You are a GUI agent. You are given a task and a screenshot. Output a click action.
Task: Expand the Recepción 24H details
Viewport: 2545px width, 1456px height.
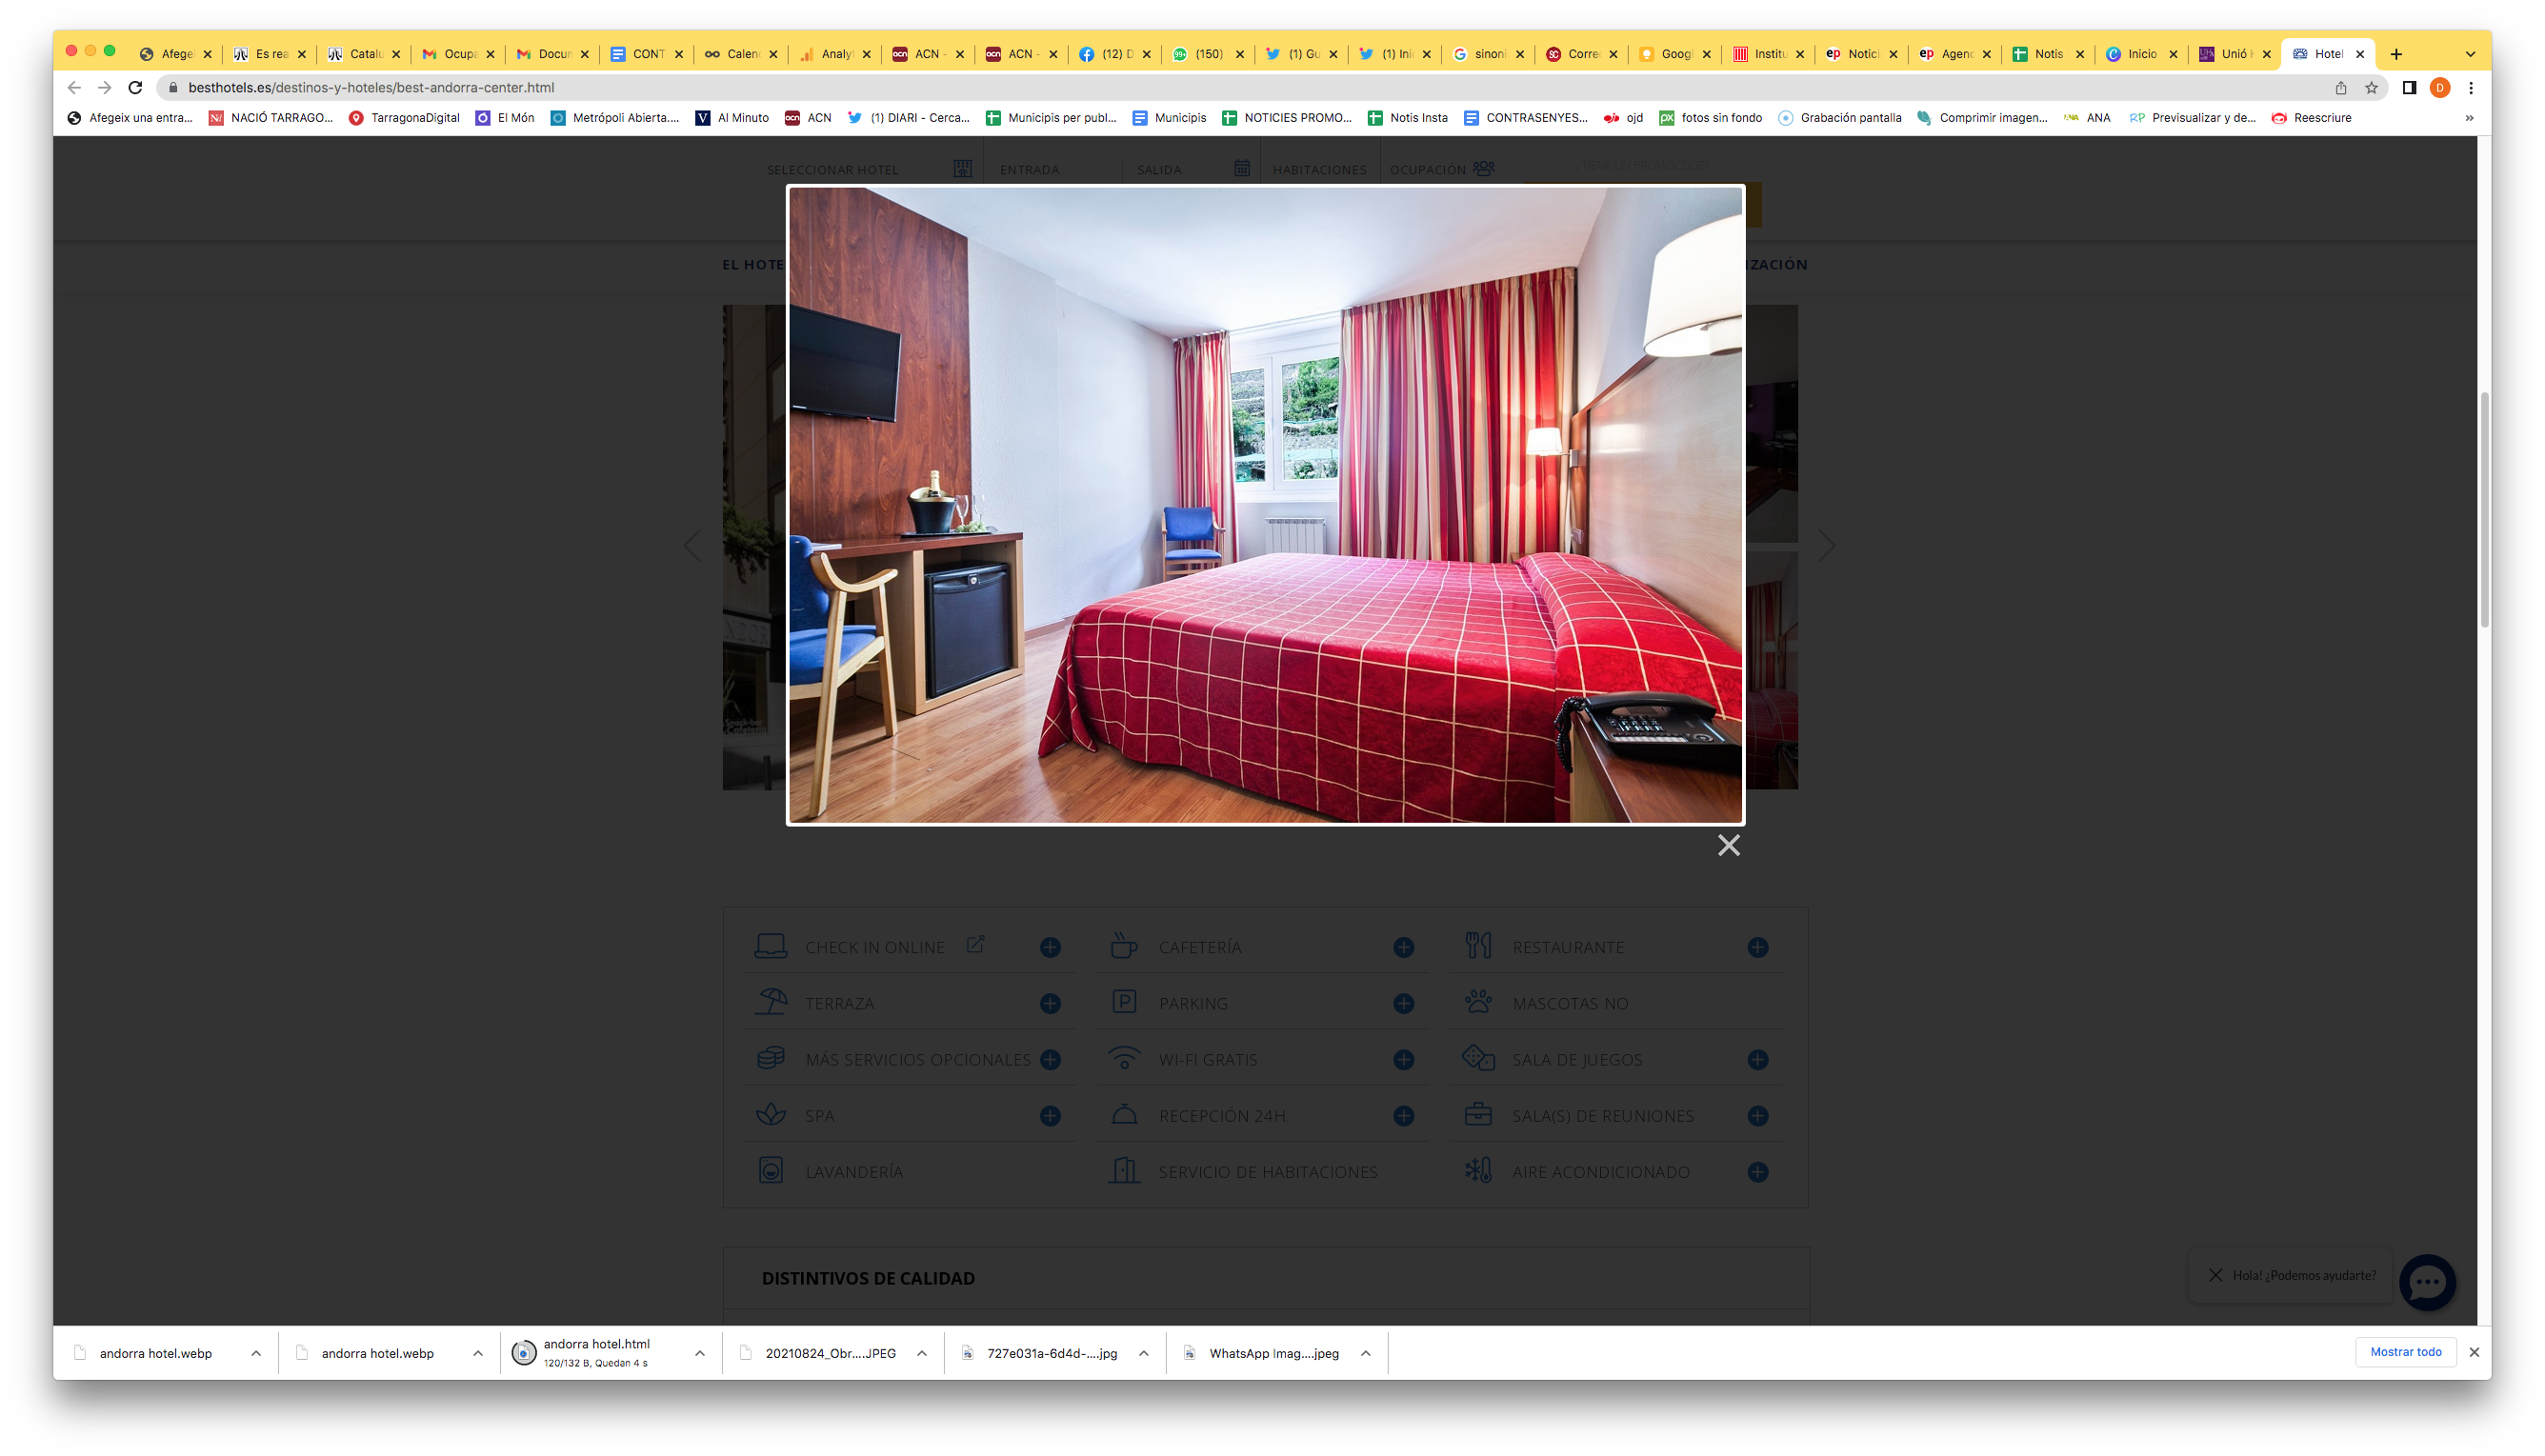[1404, 1115]
